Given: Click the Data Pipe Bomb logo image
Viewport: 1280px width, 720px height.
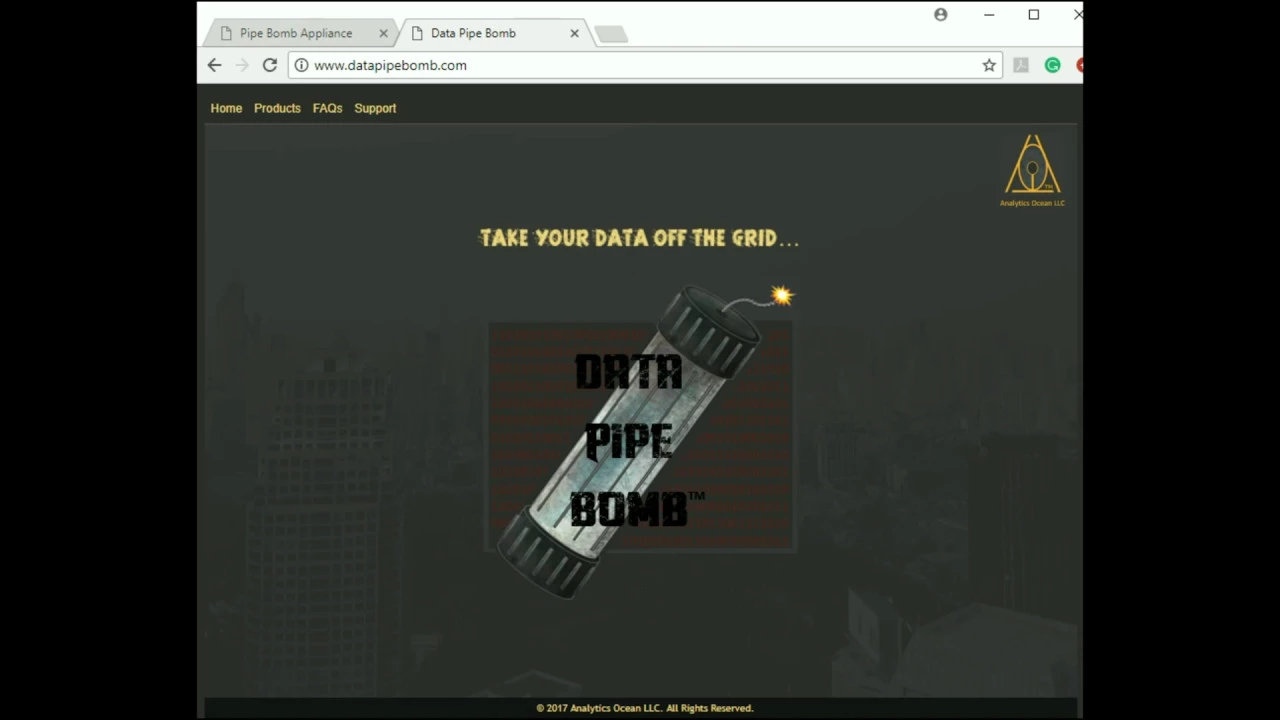Looking at the screenshot, I should [639, 440].
